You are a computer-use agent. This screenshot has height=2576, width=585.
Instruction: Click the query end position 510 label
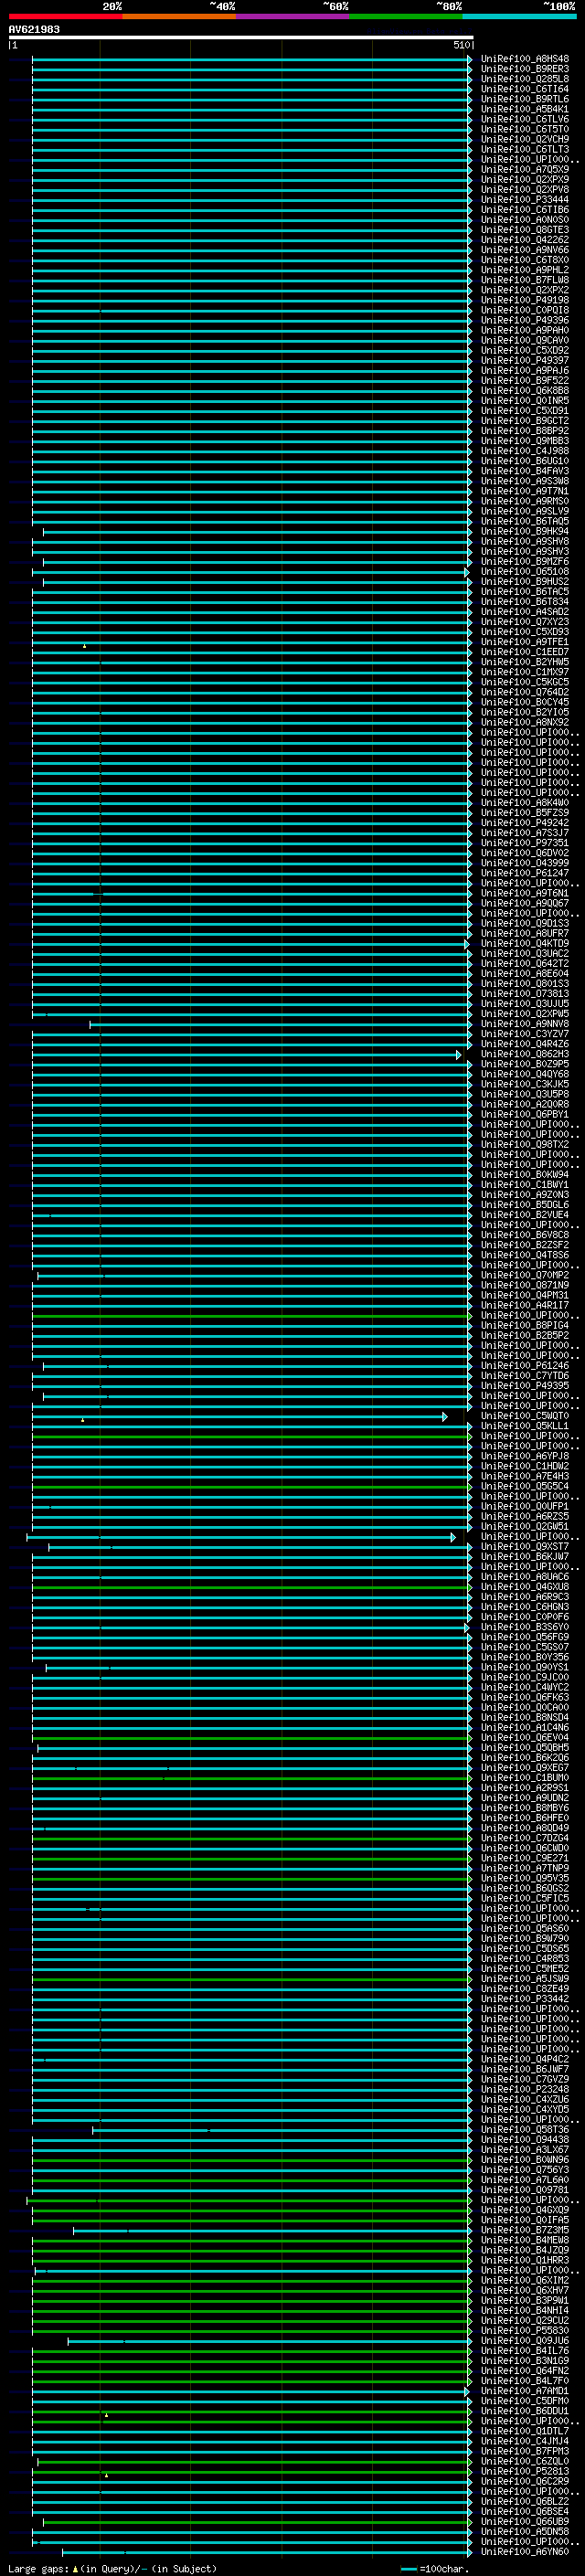pos(461,45)
